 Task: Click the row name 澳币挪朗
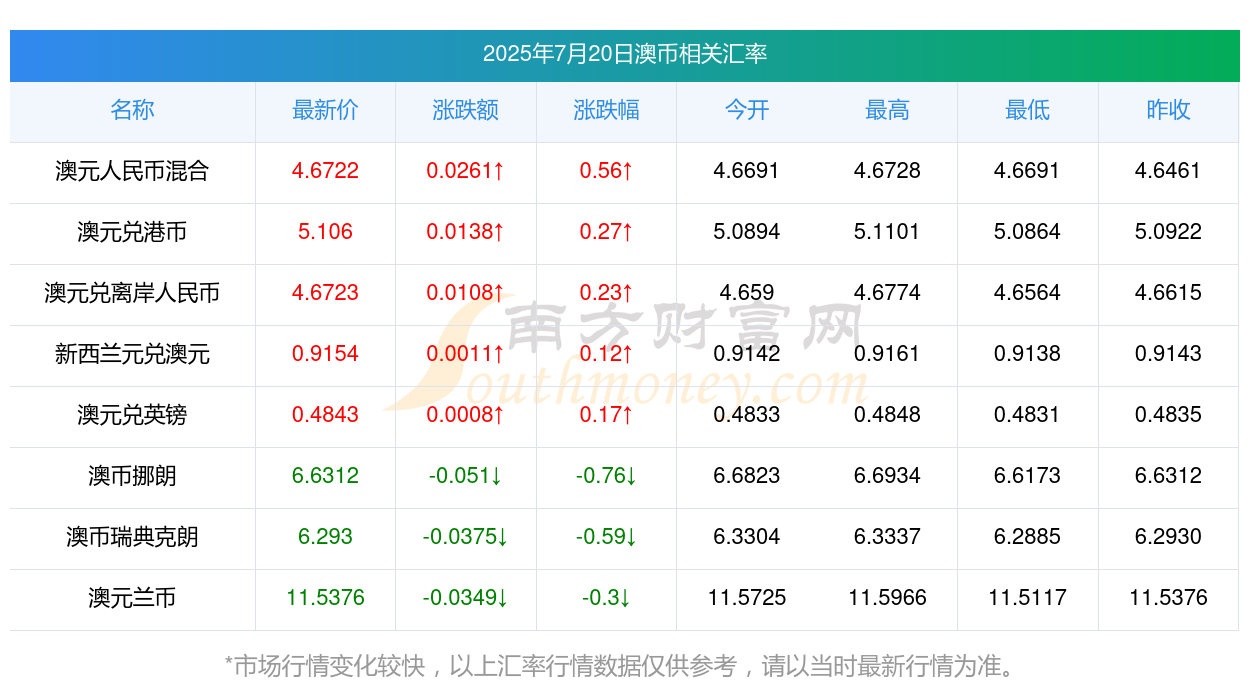[x=132, y=476]
